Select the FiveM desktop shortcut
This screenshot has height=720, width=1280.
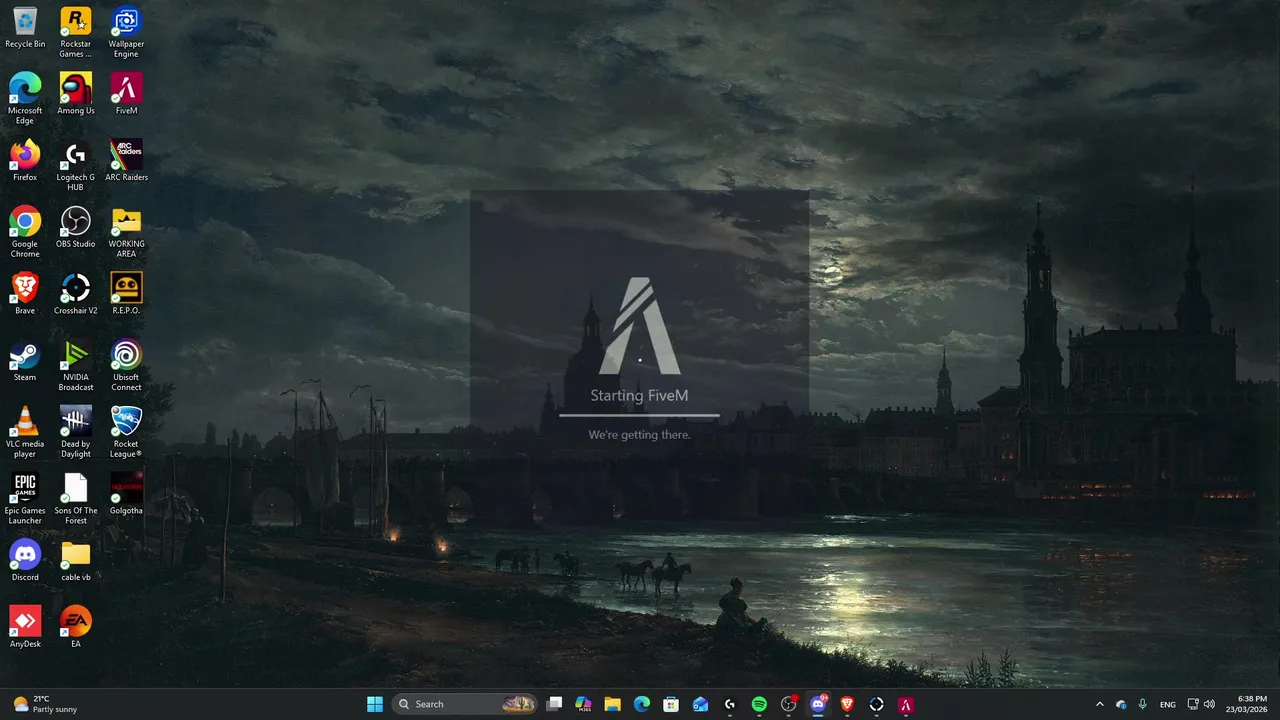tap(126, 94)
